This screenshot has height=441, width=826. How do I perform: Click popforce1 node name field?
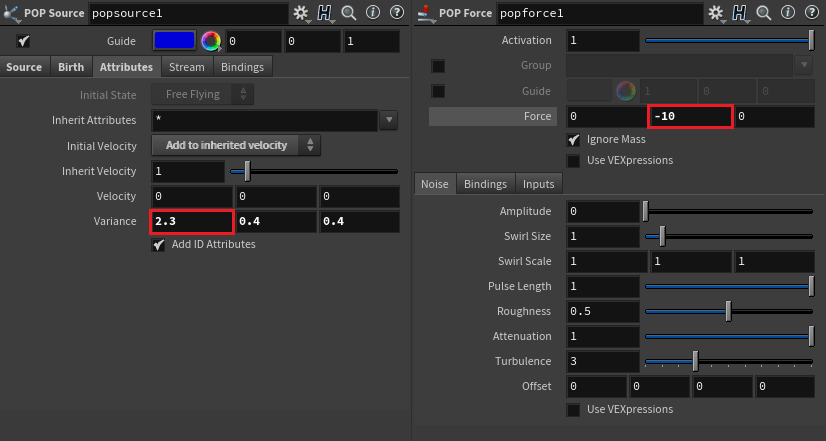(x=600, y=14)
